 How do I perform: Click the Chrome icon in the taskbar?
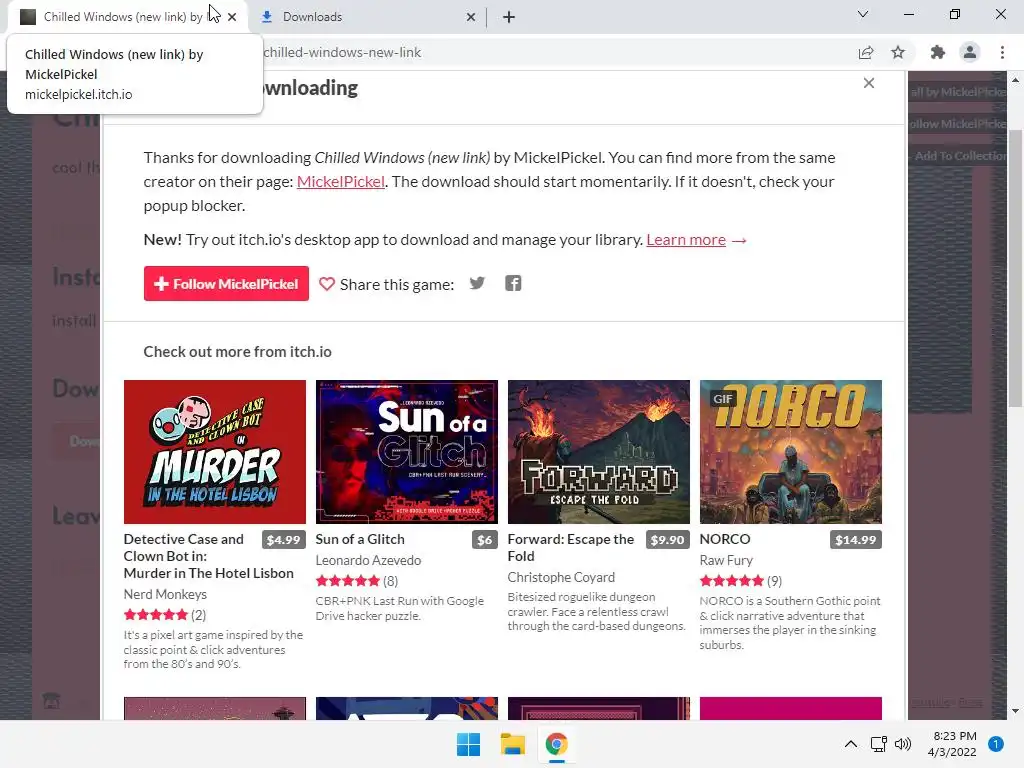click(556, 744)
